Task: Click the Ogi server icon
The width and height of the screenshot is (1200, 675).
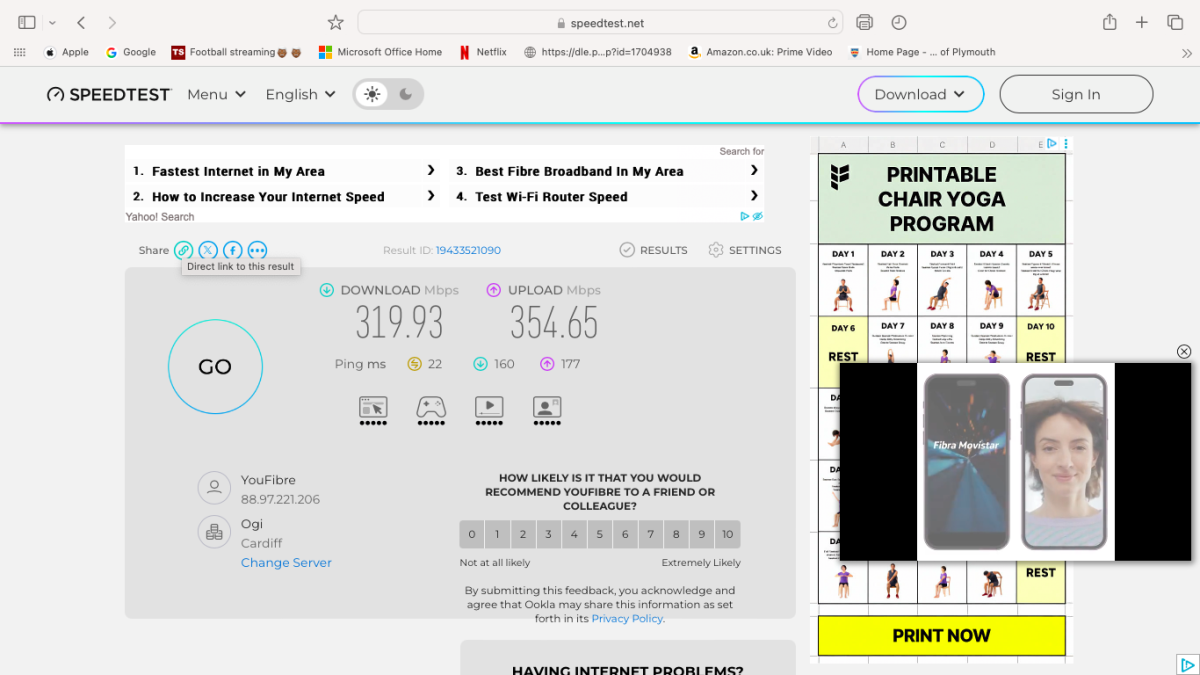Action: [214, 533]
